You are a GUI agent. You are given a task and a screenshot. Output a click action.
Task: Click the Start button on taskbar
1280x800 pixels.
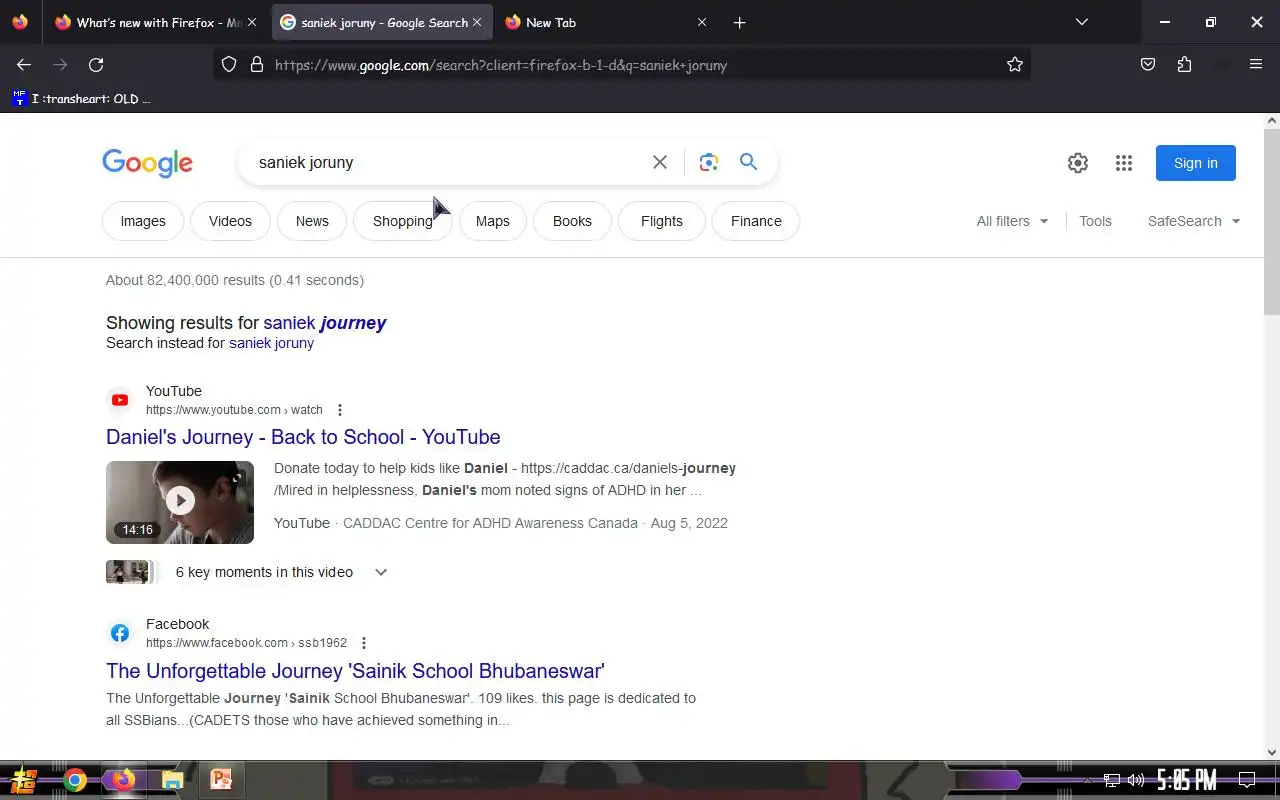click(x=24, y=780)
